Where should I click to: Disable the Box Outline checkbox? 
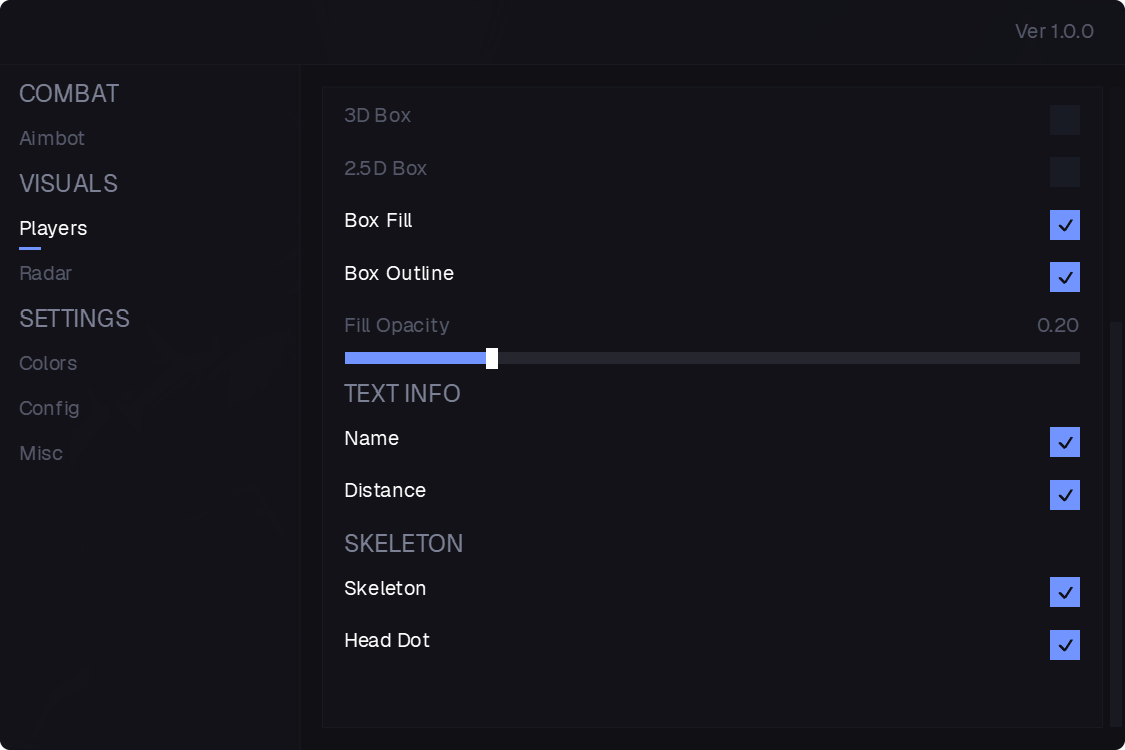(x=1065, y=277)
